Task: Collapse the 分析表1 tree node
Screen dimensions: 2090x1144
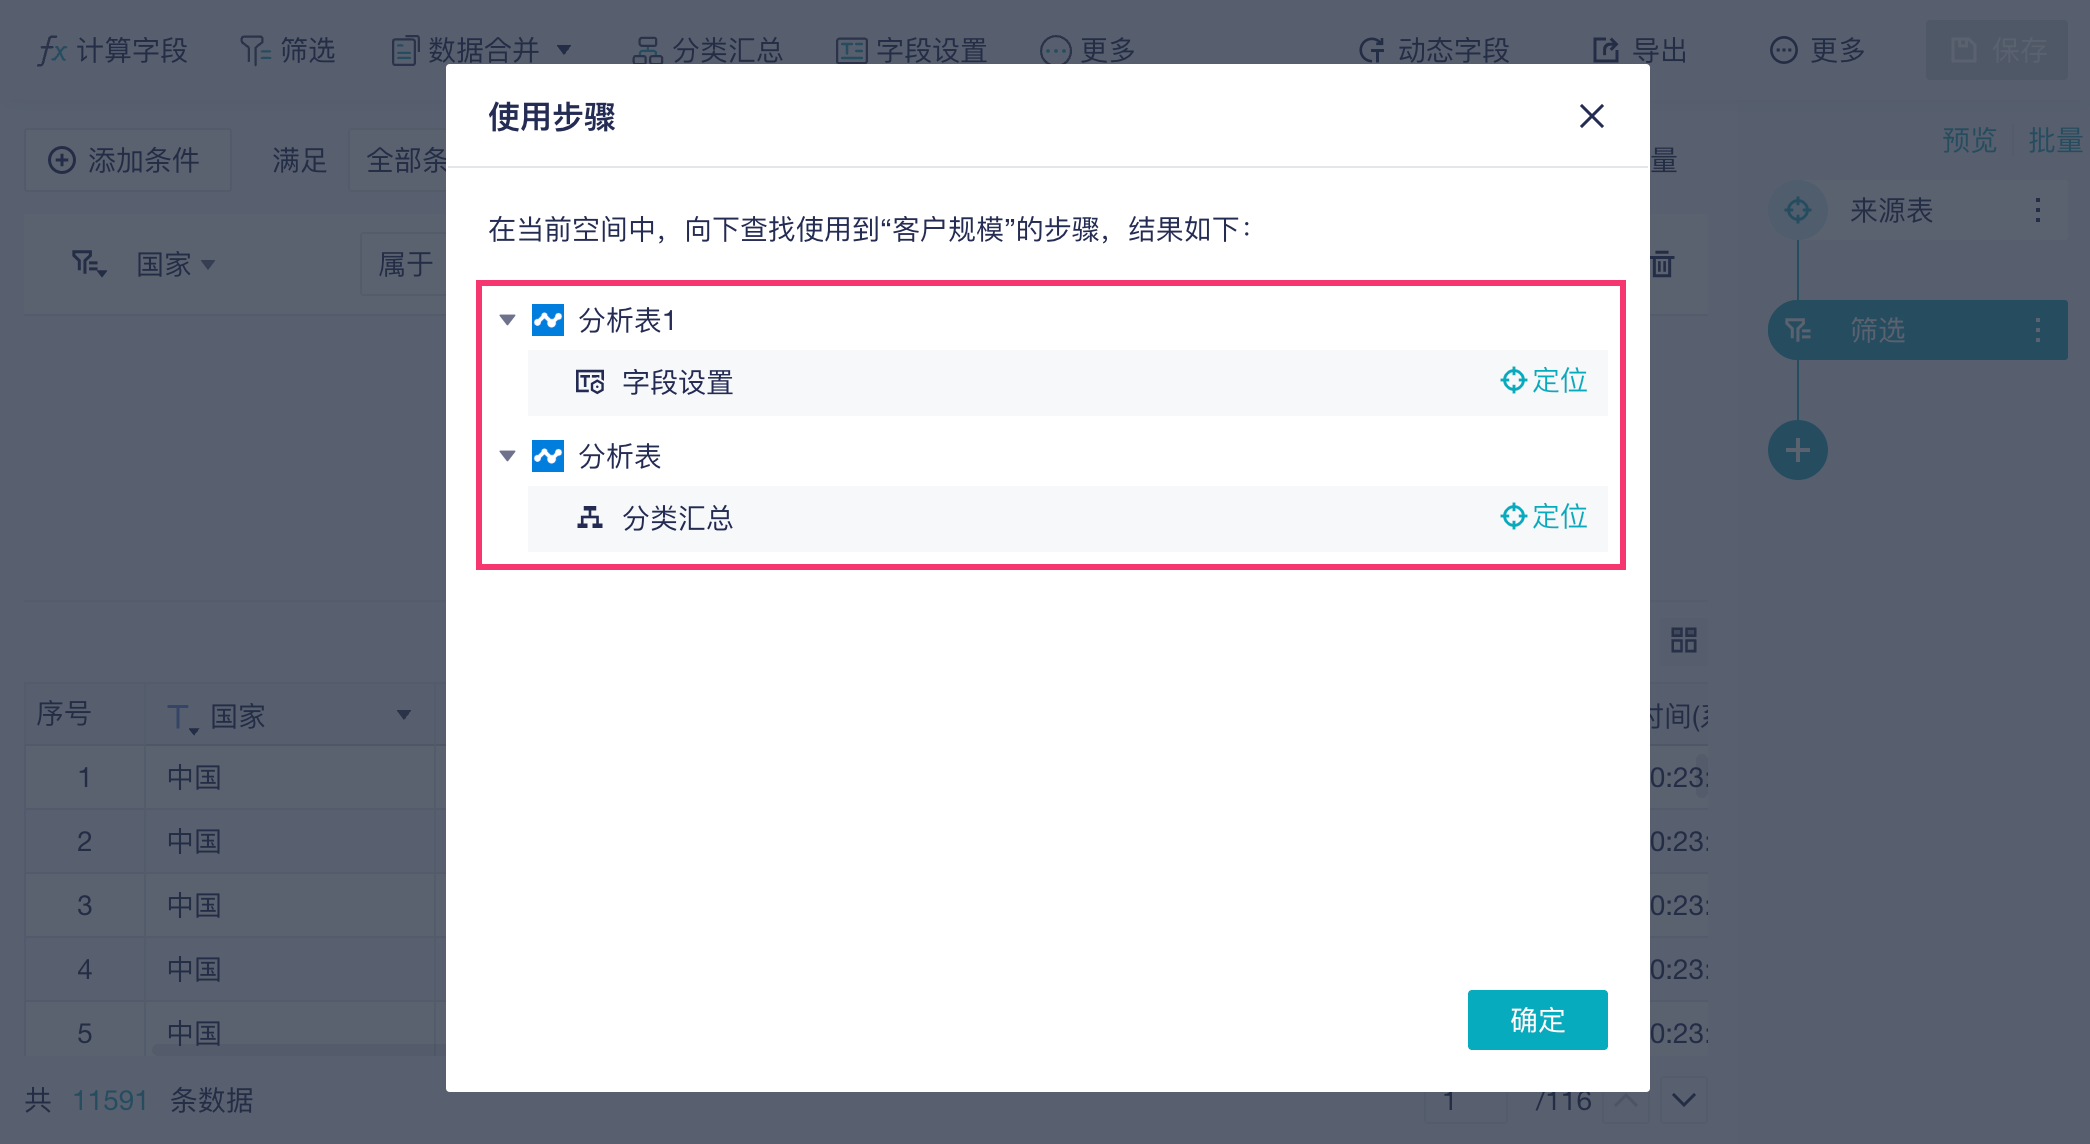Action: [508, 320]
